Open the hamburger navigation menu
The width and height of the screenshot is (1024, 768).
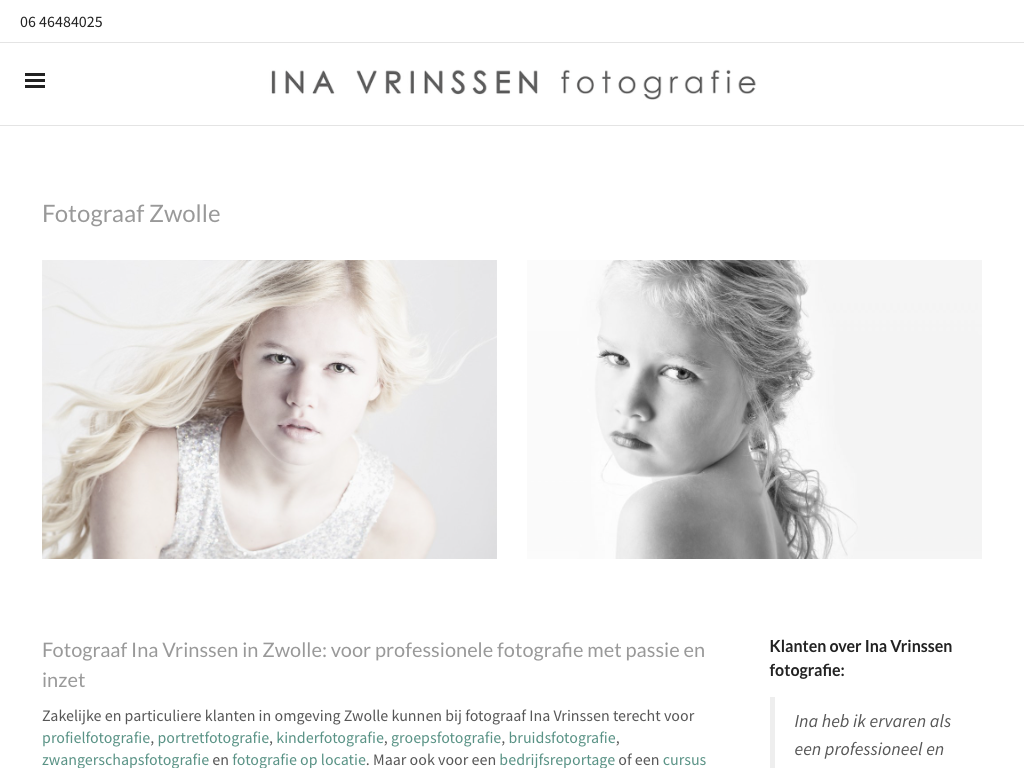[x=35, y=80]
